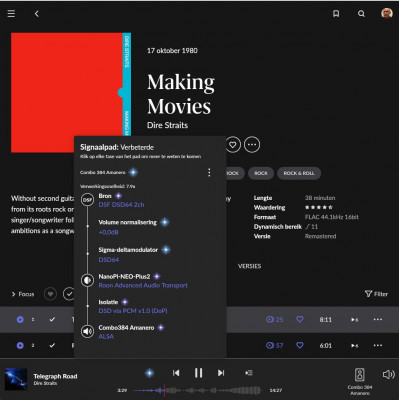Select the +0,0dB volume value

(108, 232)
